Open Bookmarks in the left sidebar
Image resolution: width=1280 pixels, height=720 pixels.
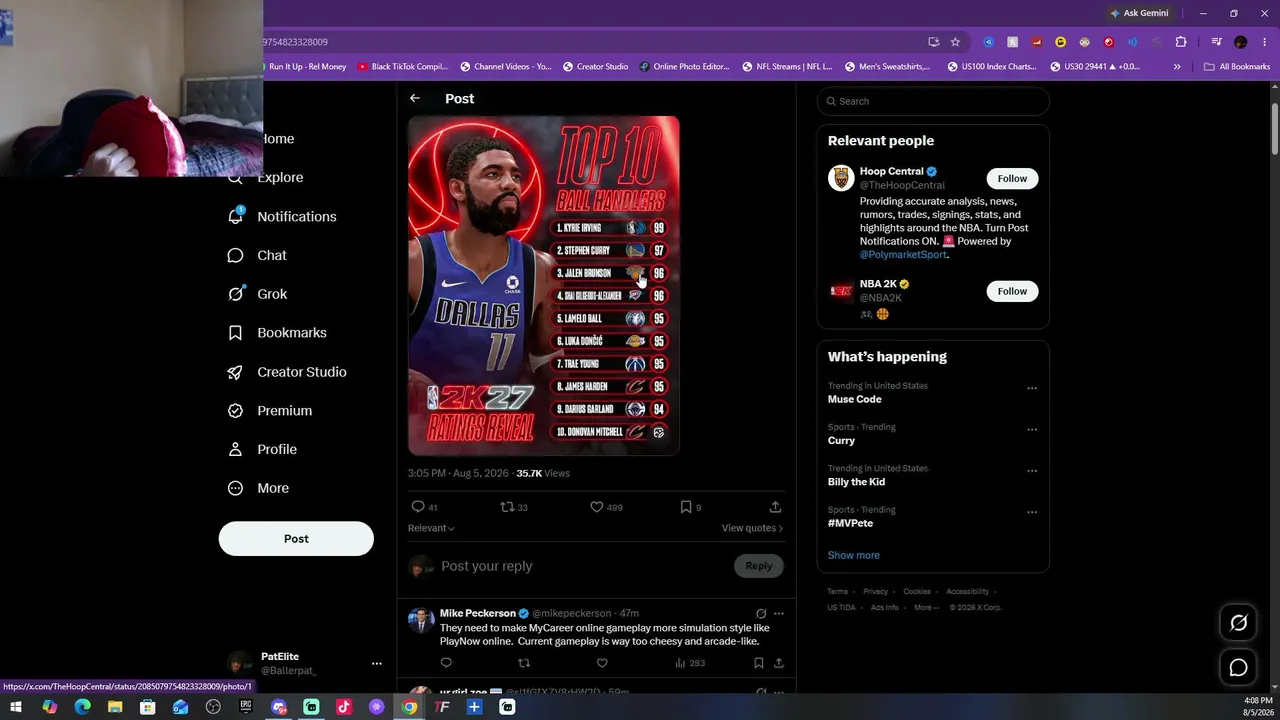(x=278, y=333)
